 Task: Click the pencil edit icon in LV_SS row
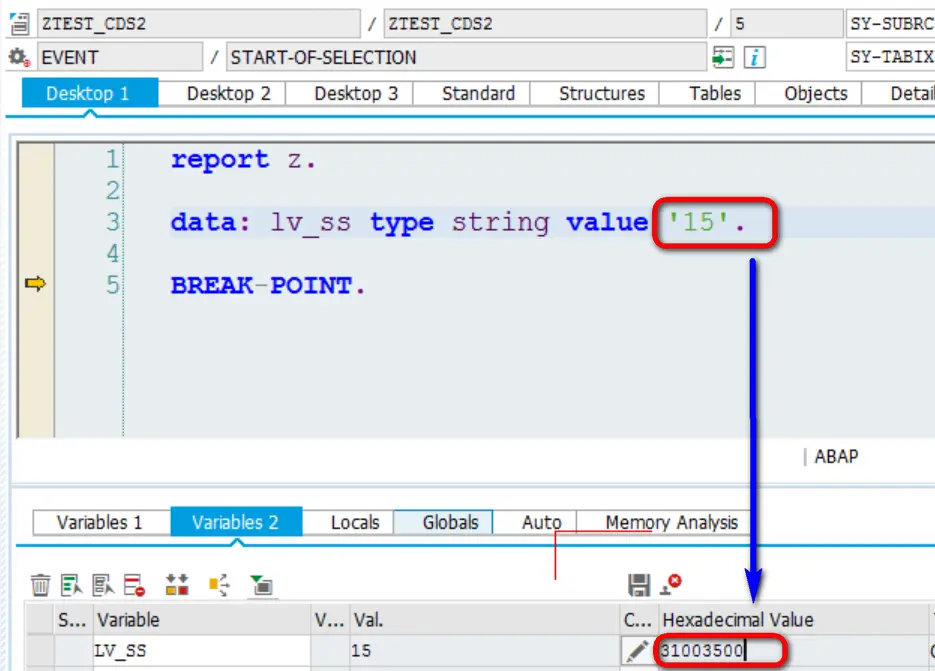[637, 651]
